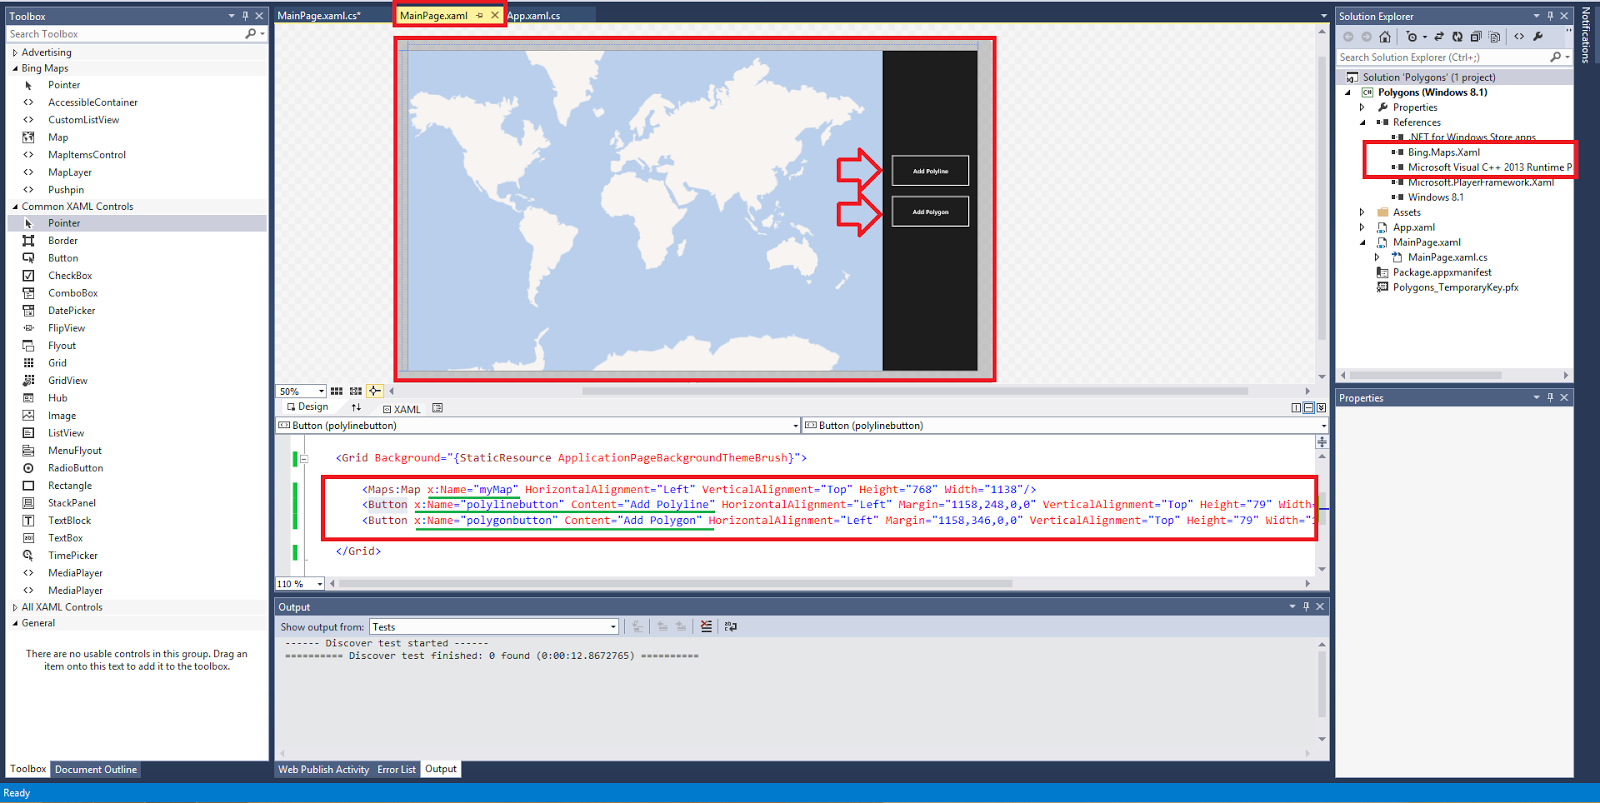The width and height of the screenshot is (1600, 803).
Task: Pin the MainPage.xaml tab
Action: [480, 16]
